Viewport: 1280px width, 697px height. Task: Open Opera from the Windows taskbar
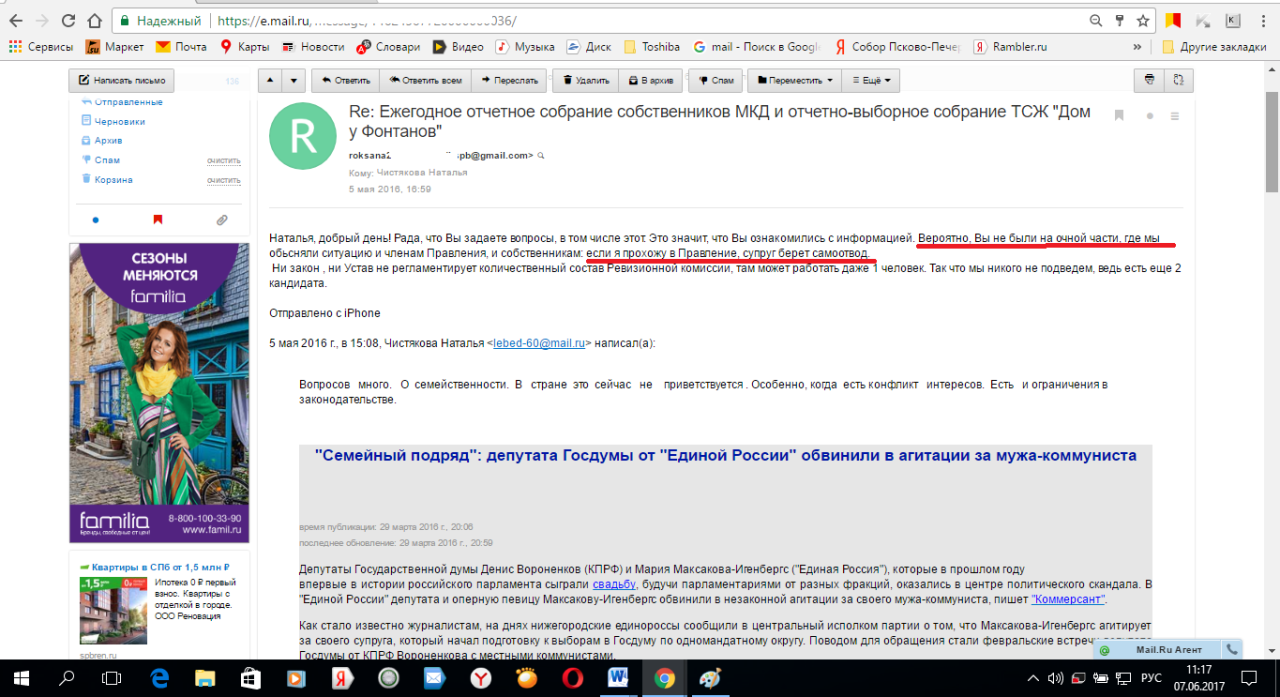pyautogui.click(x=573, y=678)
